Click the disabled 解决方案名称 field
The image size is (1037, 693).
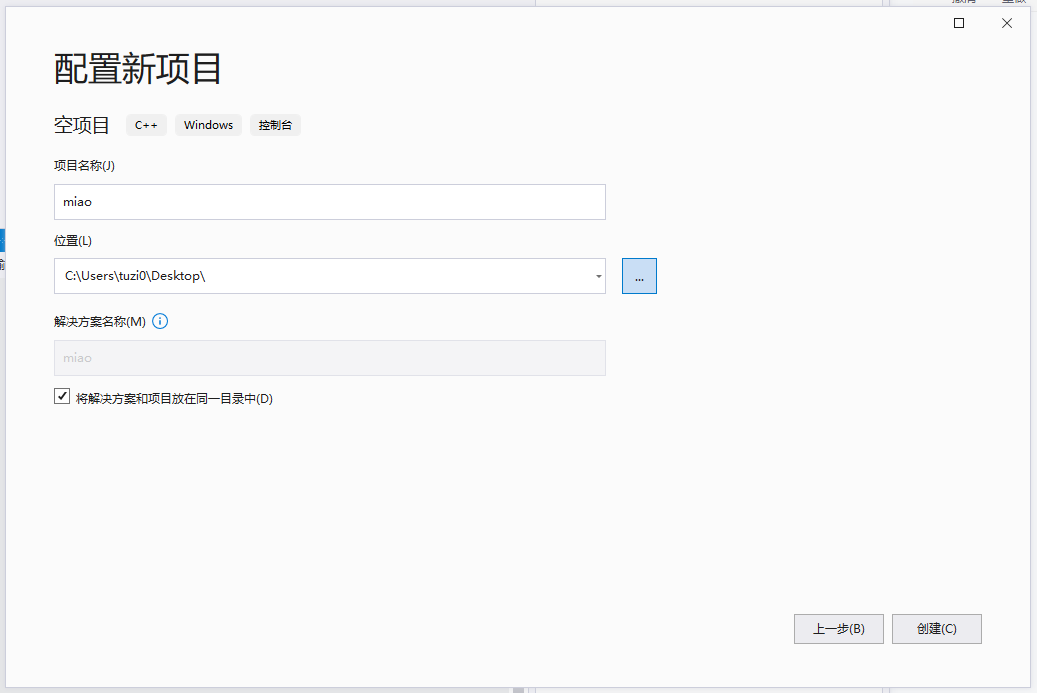coord(330,358)
